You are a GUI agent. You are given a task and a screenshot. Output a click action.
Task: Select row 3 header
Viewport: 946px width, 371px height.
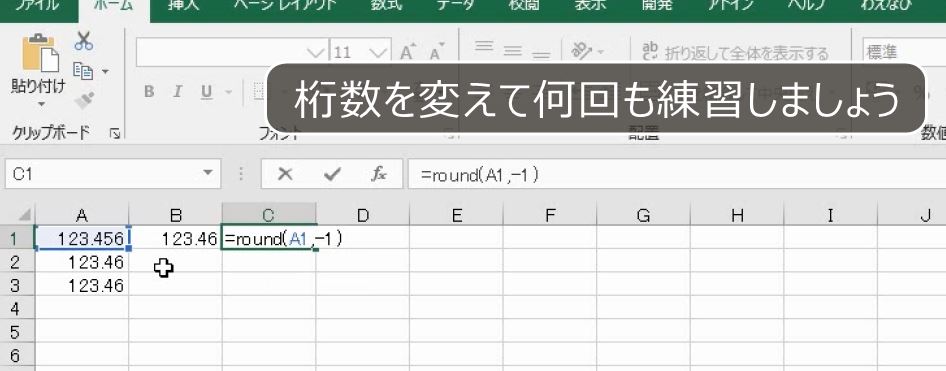click(x=17, y=285)
